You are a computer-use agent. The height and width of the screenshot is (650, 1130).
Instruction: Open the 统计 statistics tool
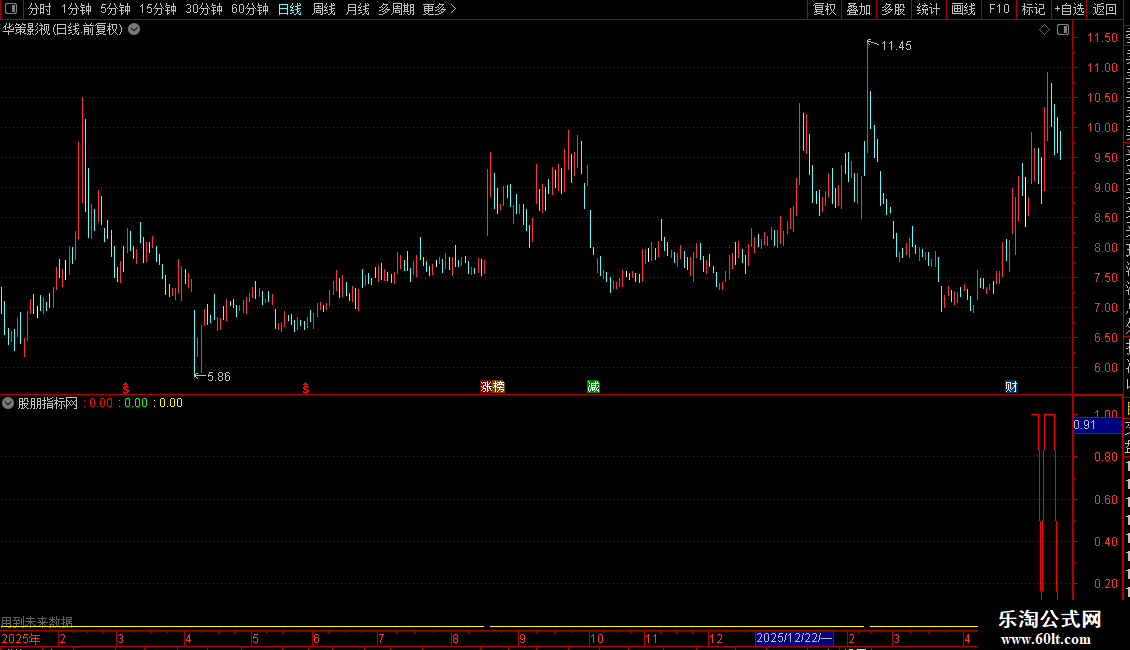[927, 9]
